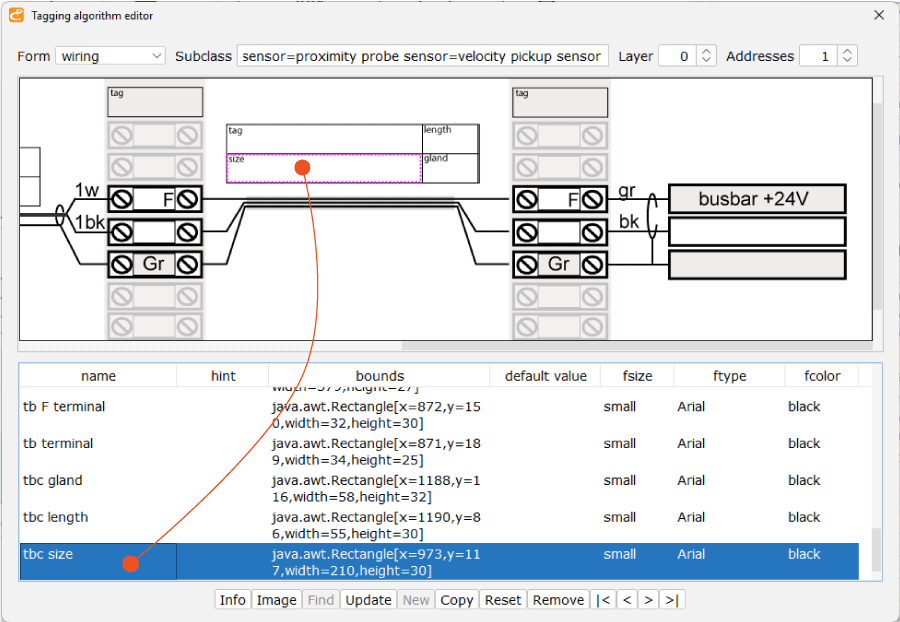Select the tbc gland row
Viewport: 900px width, 622px height.
(x=440, y=488)
